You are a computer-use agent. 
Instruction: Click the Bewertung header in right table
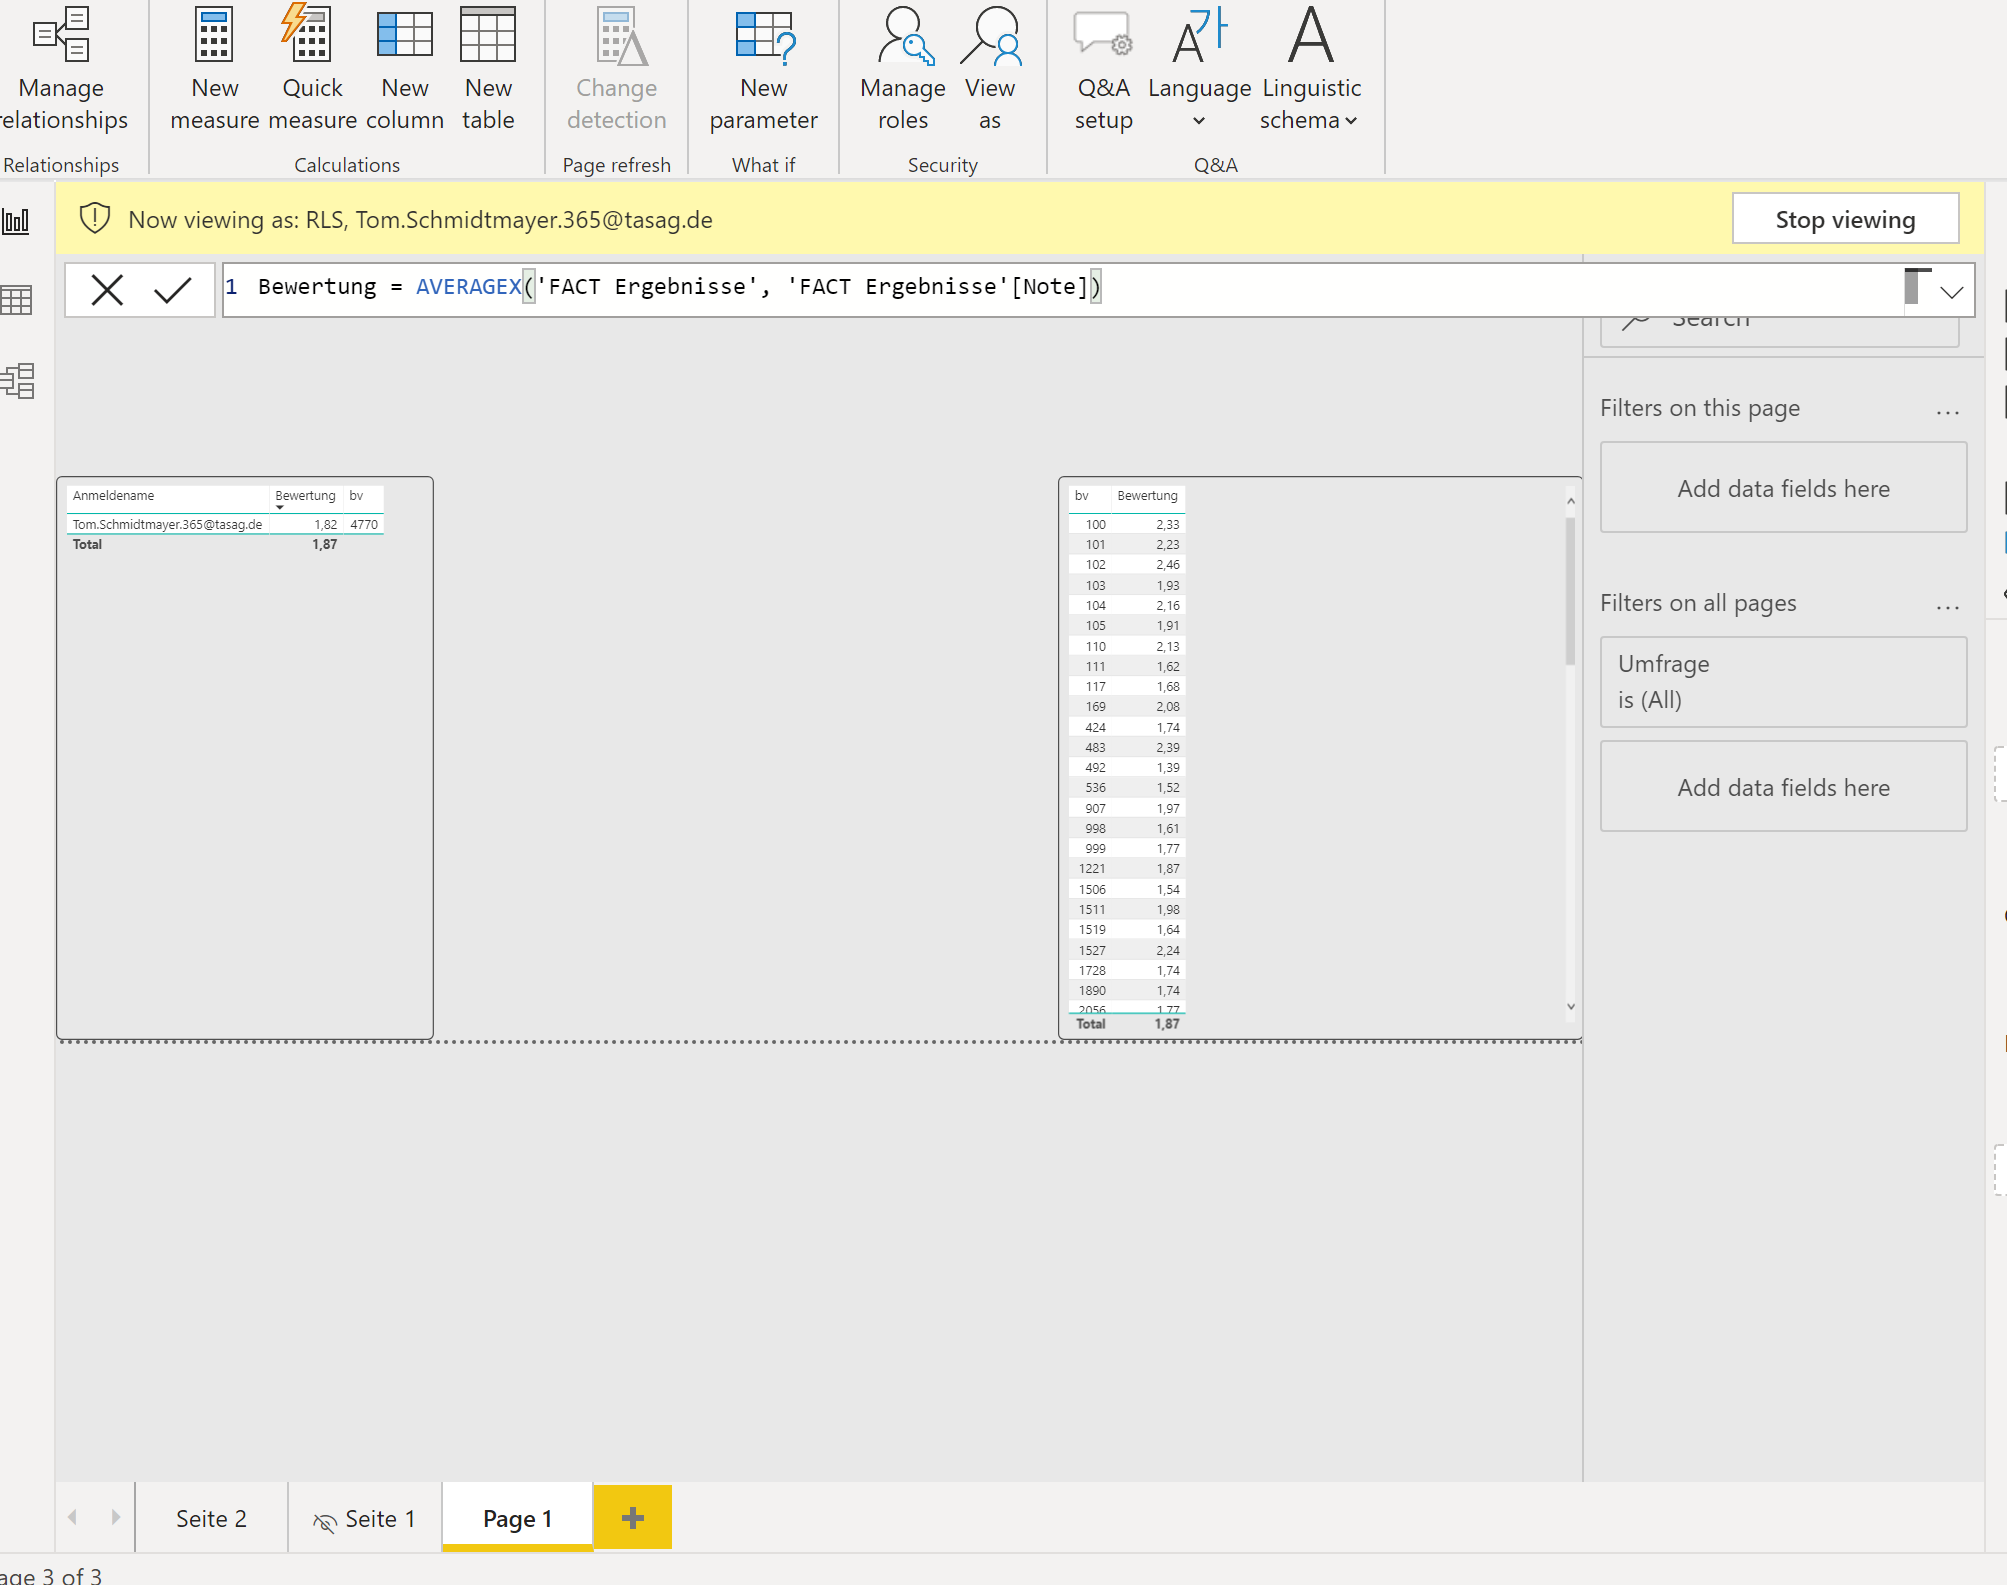[1147, 496]
